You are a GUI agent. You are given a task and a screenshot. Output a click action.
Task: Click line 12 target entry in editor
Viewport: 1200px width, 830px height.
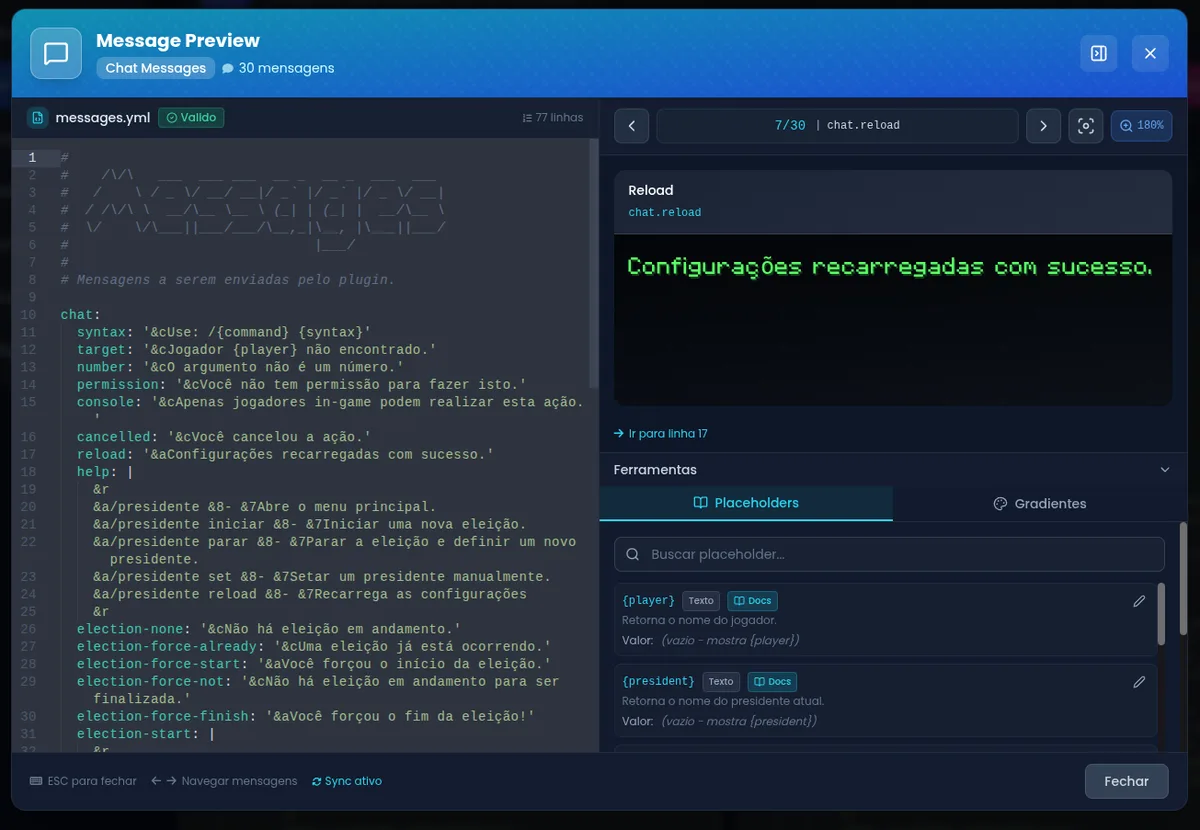tap(257, 349)
